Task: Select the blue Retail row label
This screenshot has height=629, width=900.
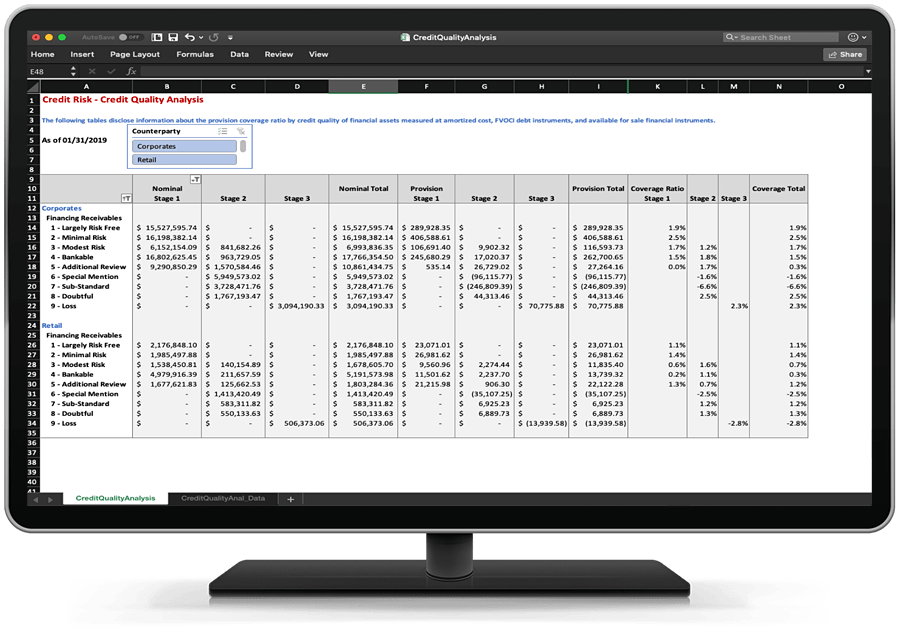Action: tap(52, 325)
